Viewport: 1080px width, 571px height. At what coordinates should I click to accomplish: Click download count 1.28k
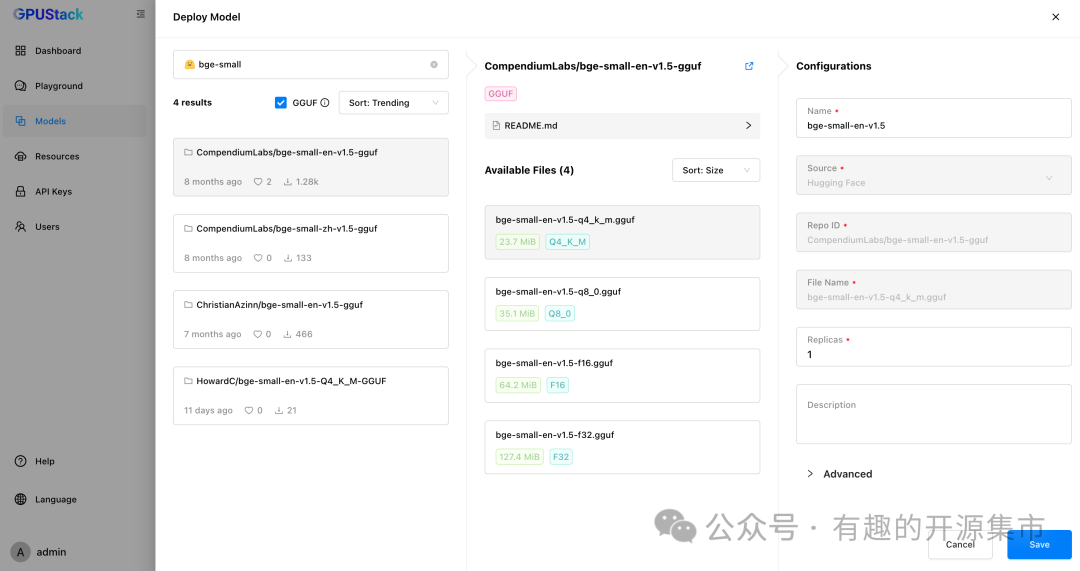click(301, 182)
